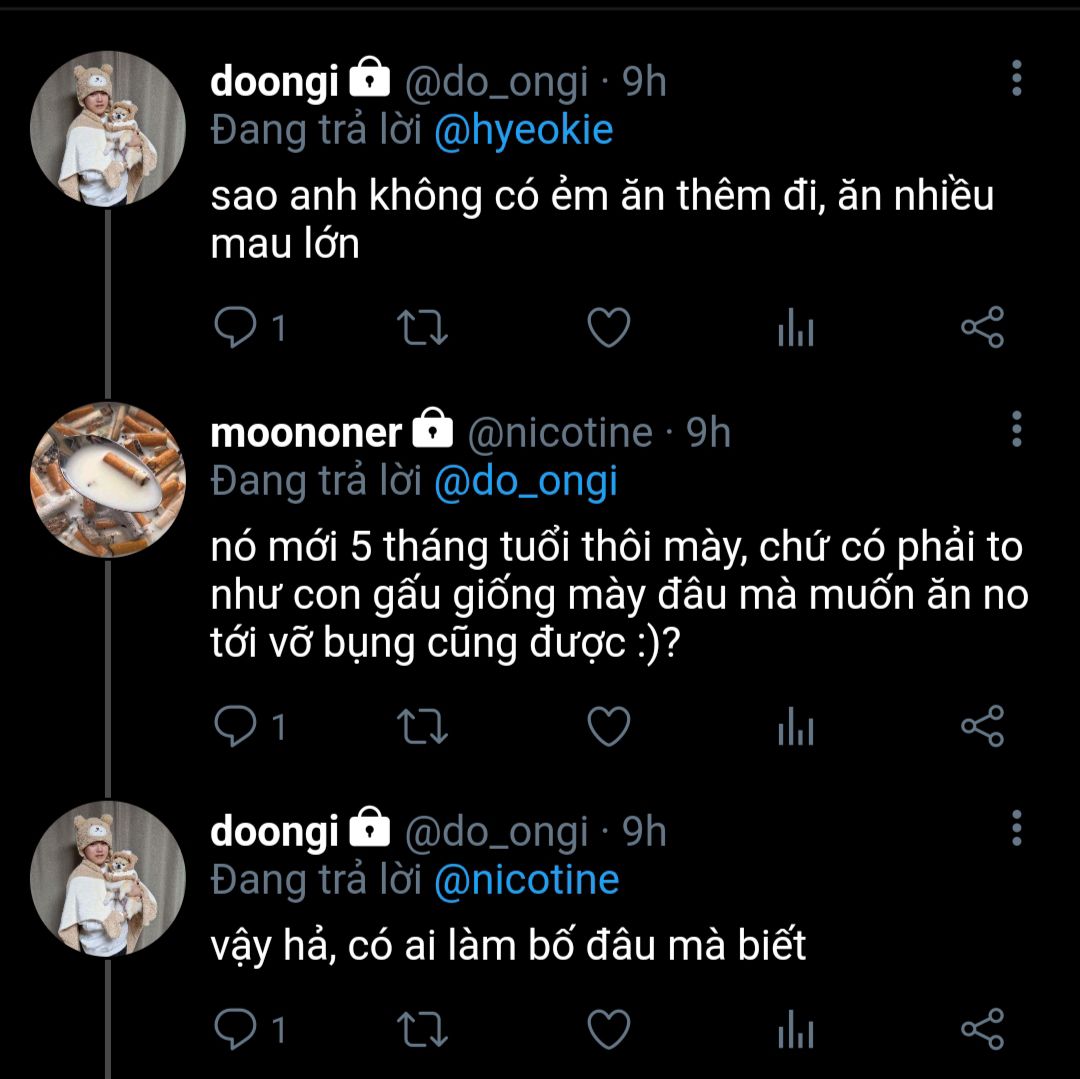The height and width of the screenshot is (1079, 1080).
Task: Retweet moononer's reply tweet
Action: tap(423, 728)
